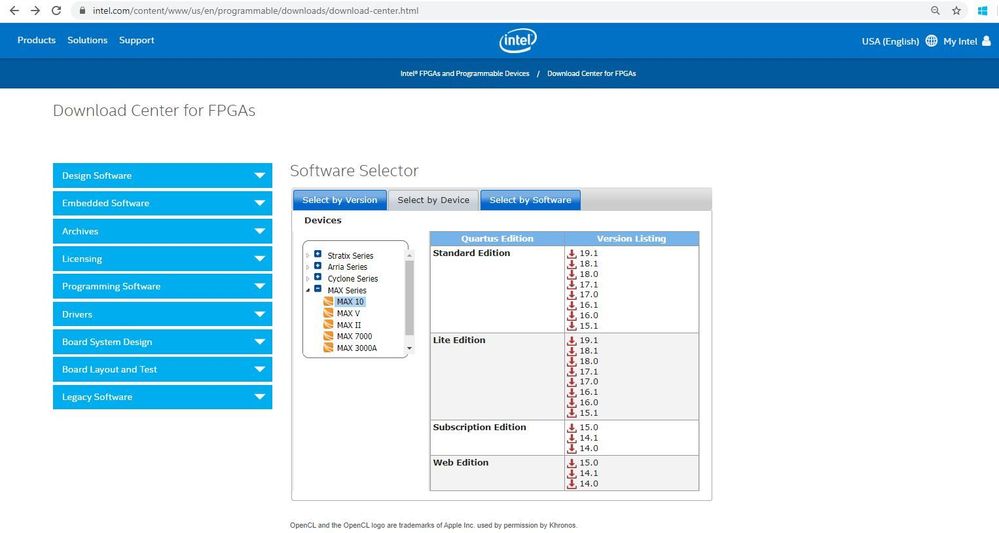Download Standard Edition version 19.1
Image resolution: width=999 pixels, height=533 pixels.
(x=582, y=253)
